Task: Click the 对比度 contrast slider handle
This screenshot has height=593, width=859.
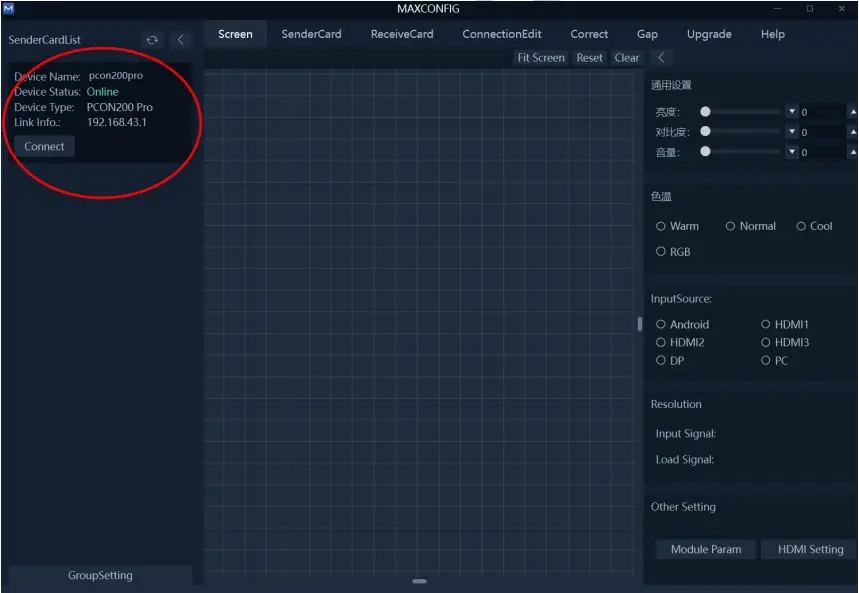Action: click(705, 132)
